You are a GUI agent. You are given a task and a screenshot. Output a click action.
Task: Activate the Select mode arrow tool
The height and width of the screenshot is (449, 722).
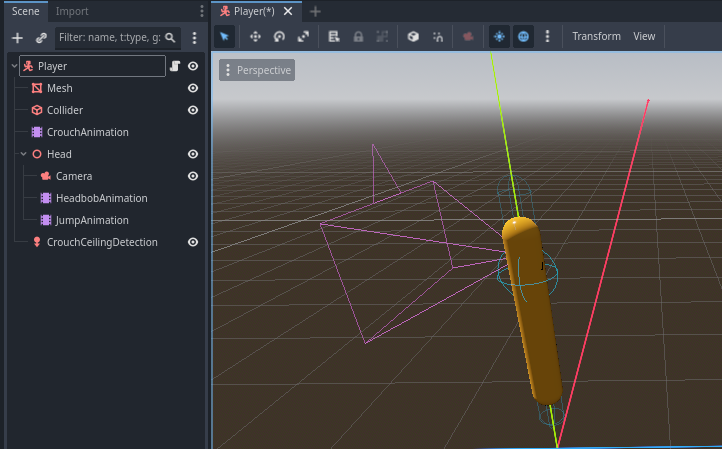coord(225,36)
